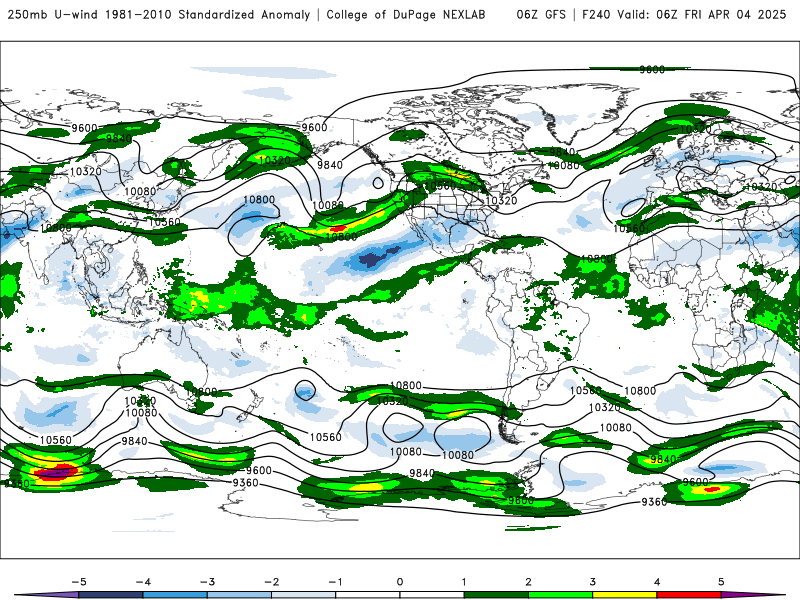Pick the bright green 2 to 3 swatch
Screen dimensions: 800x600
561,595
